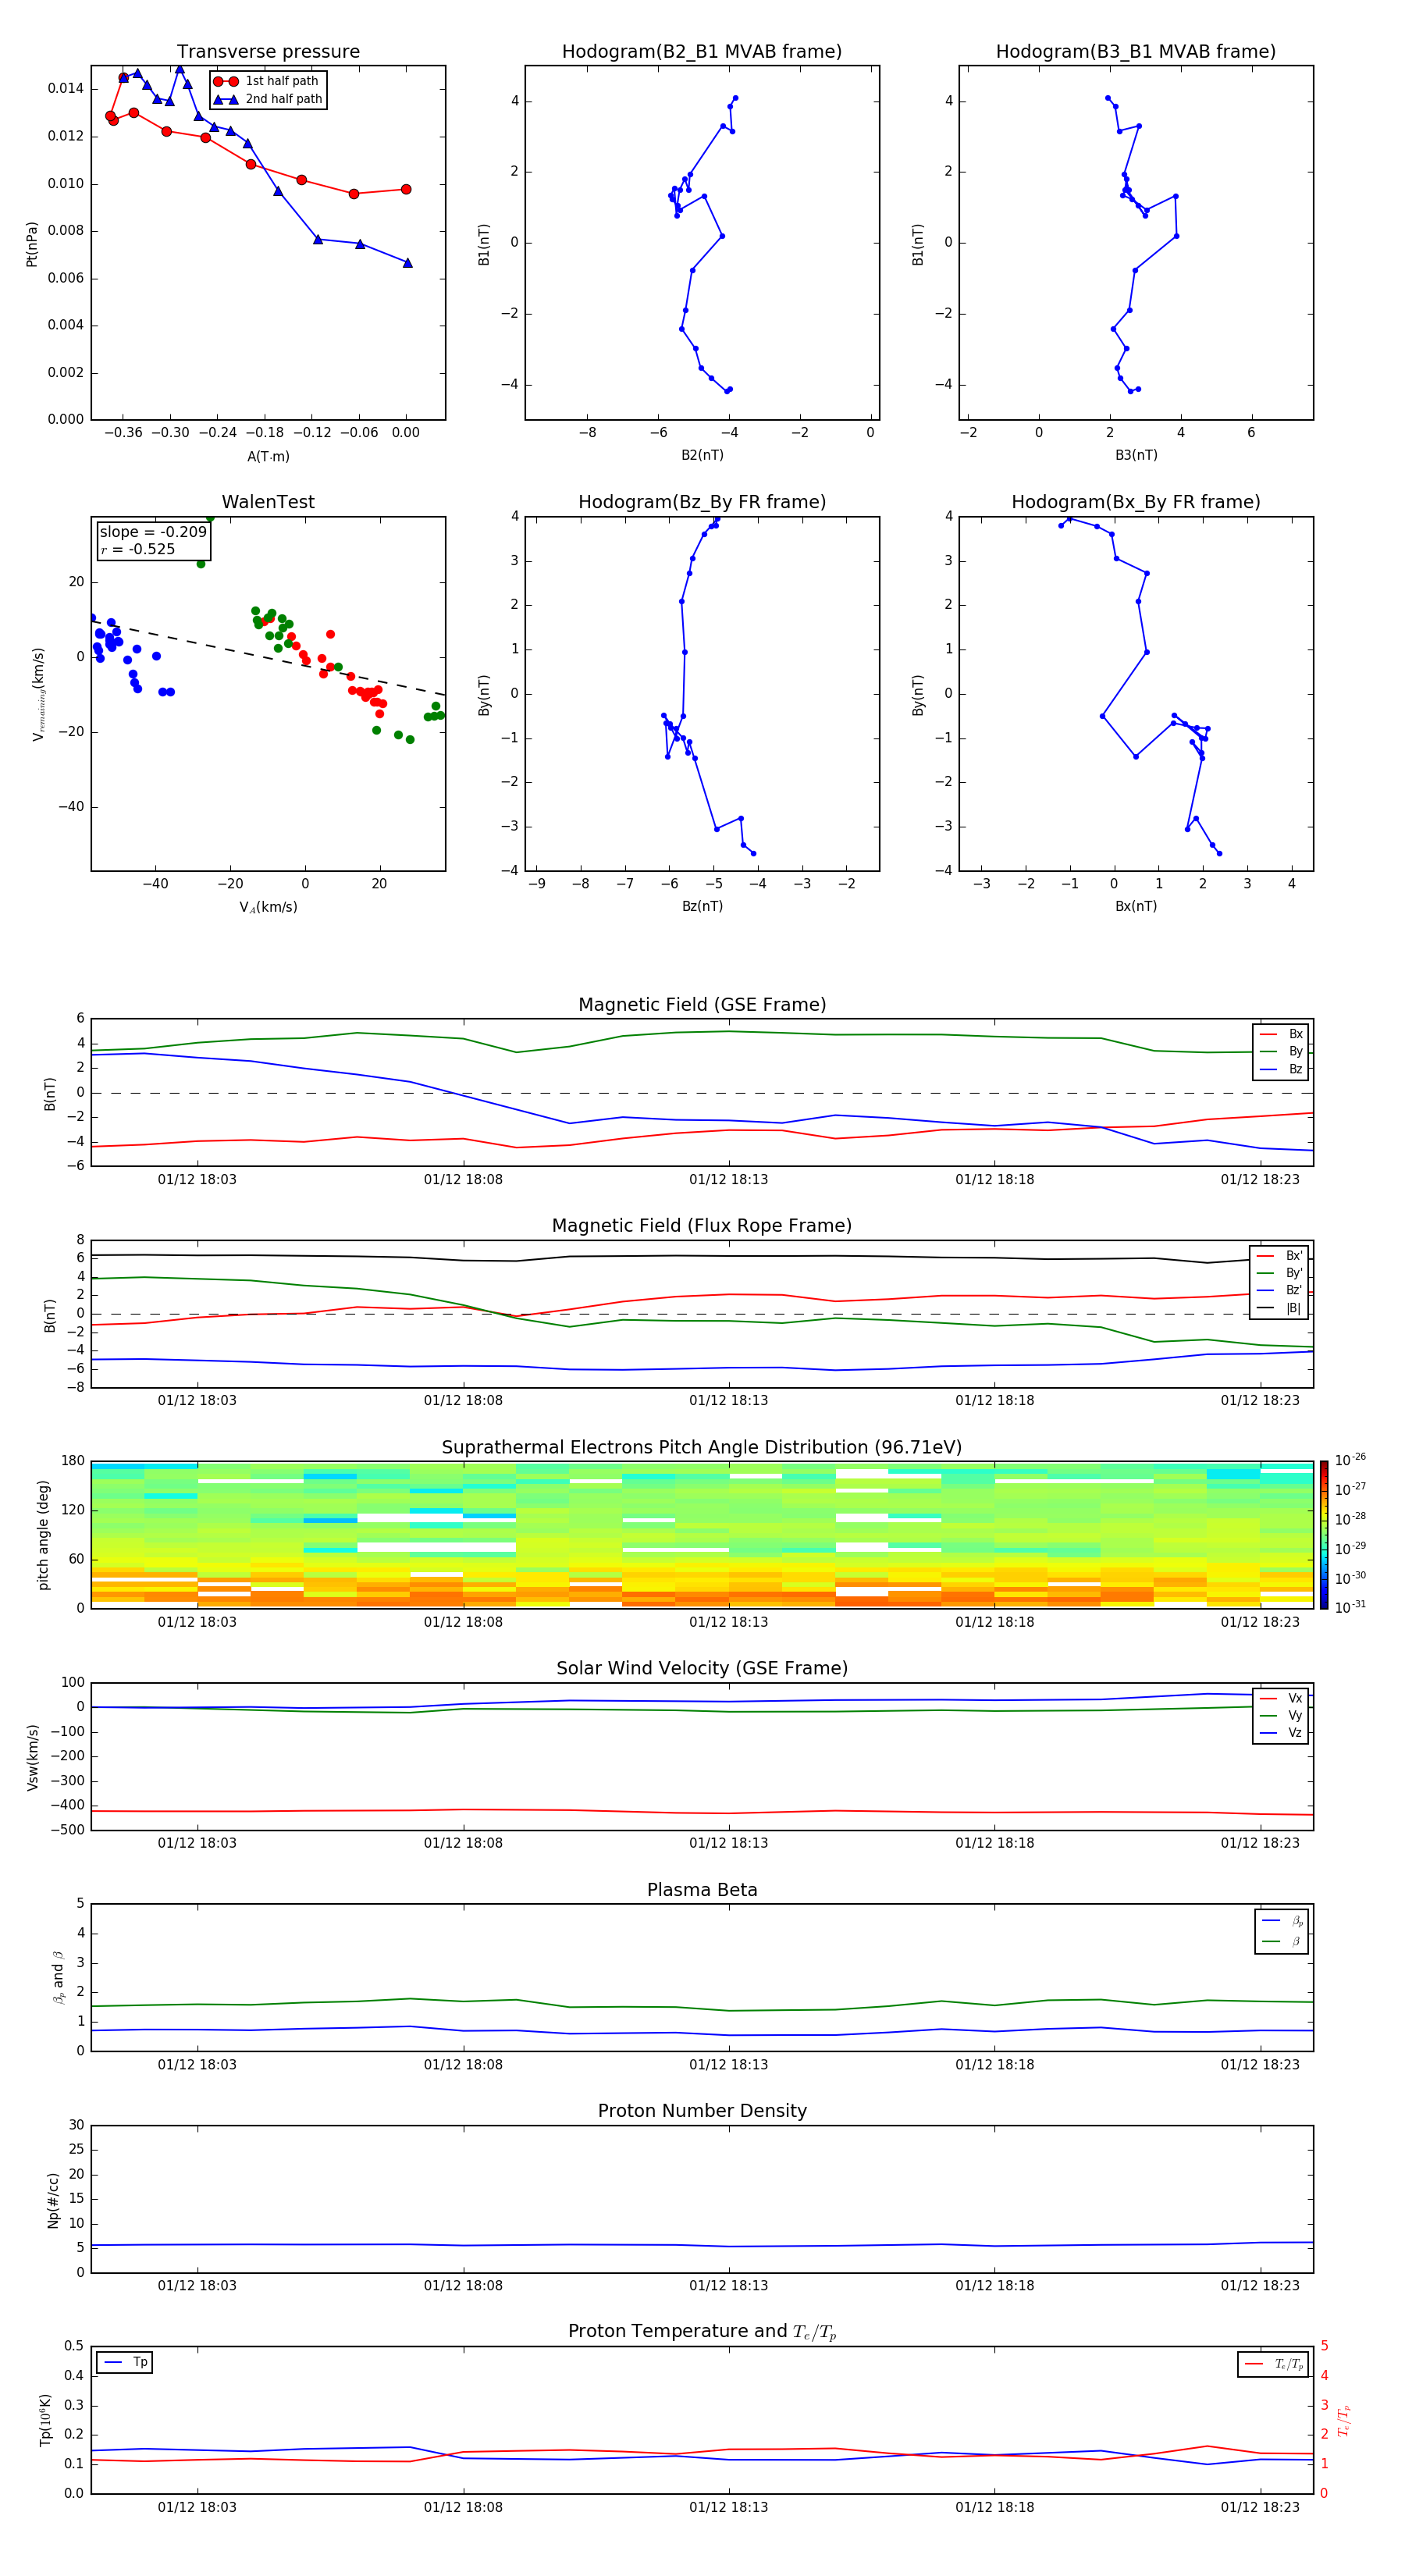The height and width of the screenshot is (2576, 1405).
Task: Select the 'Tp' legend entry
Action: click(126, 2362)
